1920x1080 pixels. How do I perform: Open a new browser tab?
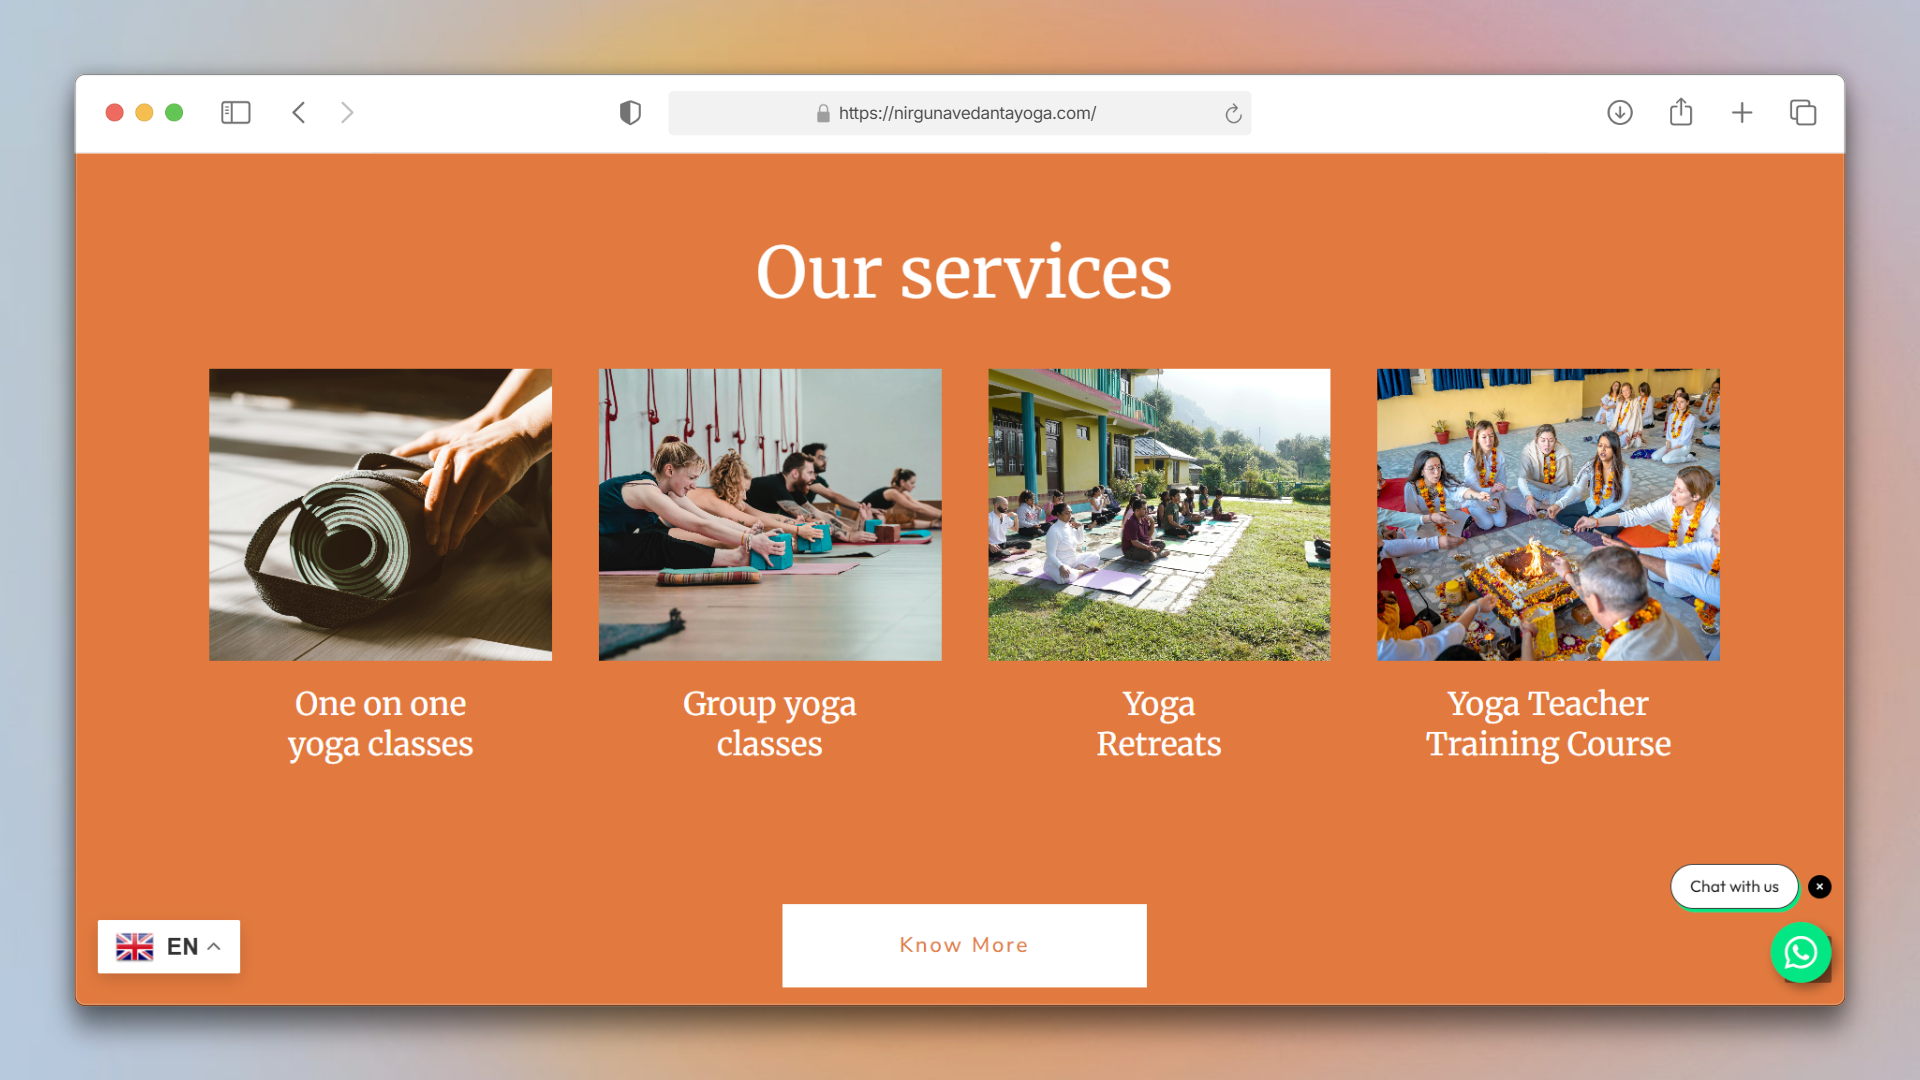[1742, 113]
